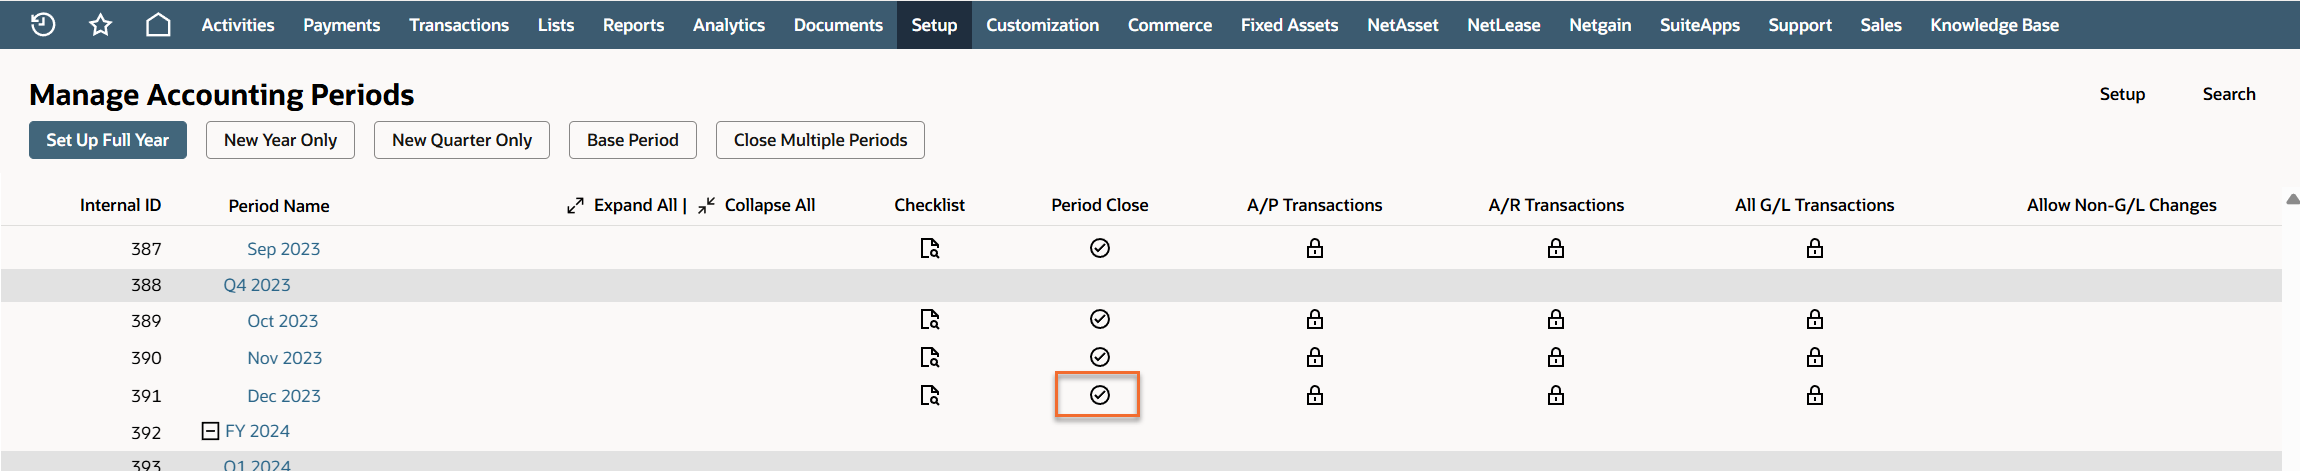Open the Recent Records history icon
Viewport: 2300px width, 471px height.
point(43,25)
